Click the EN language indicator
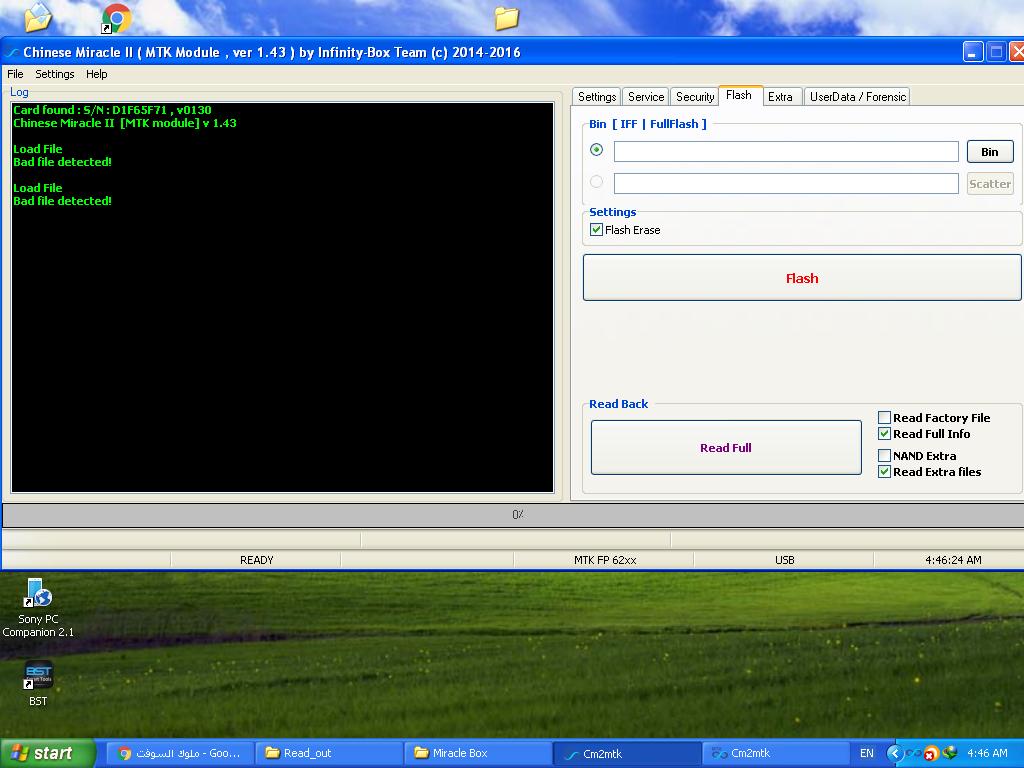The width and height of the screenshot is (1024, 768). point(867,753)
